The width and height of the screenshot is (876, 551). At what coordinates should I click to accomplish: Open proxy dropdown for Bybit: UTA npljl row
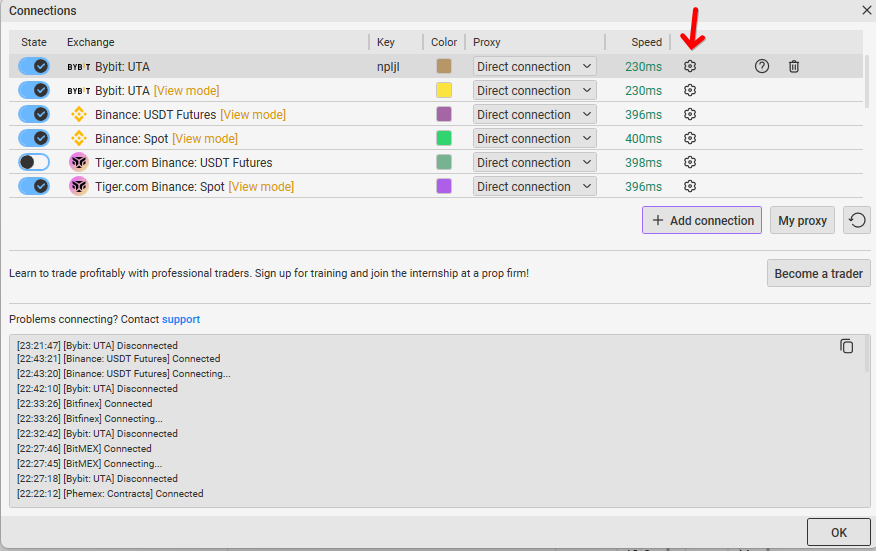(535, 66)
